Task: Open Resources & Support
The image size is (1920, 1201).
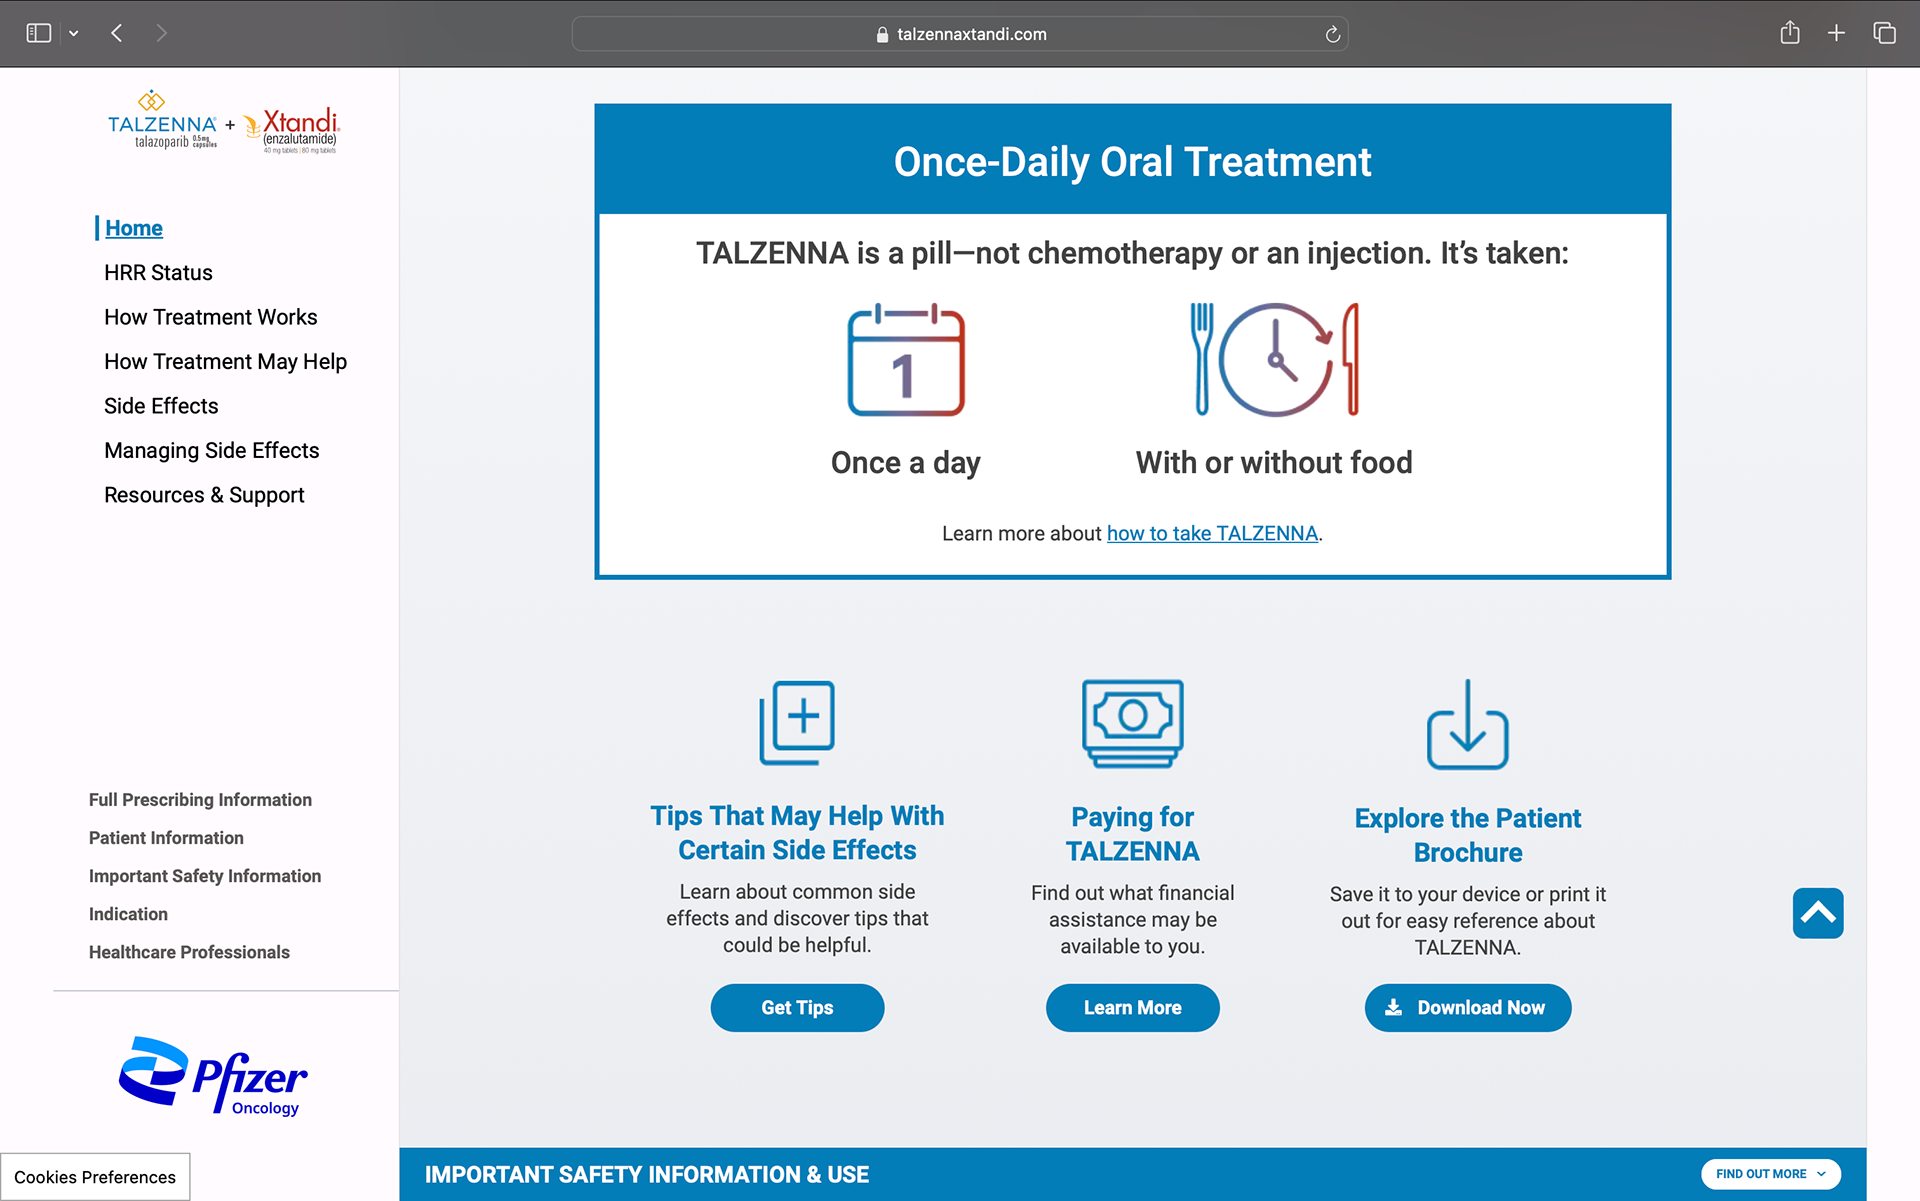Action: pyautogui.click(x=204, y=495)
